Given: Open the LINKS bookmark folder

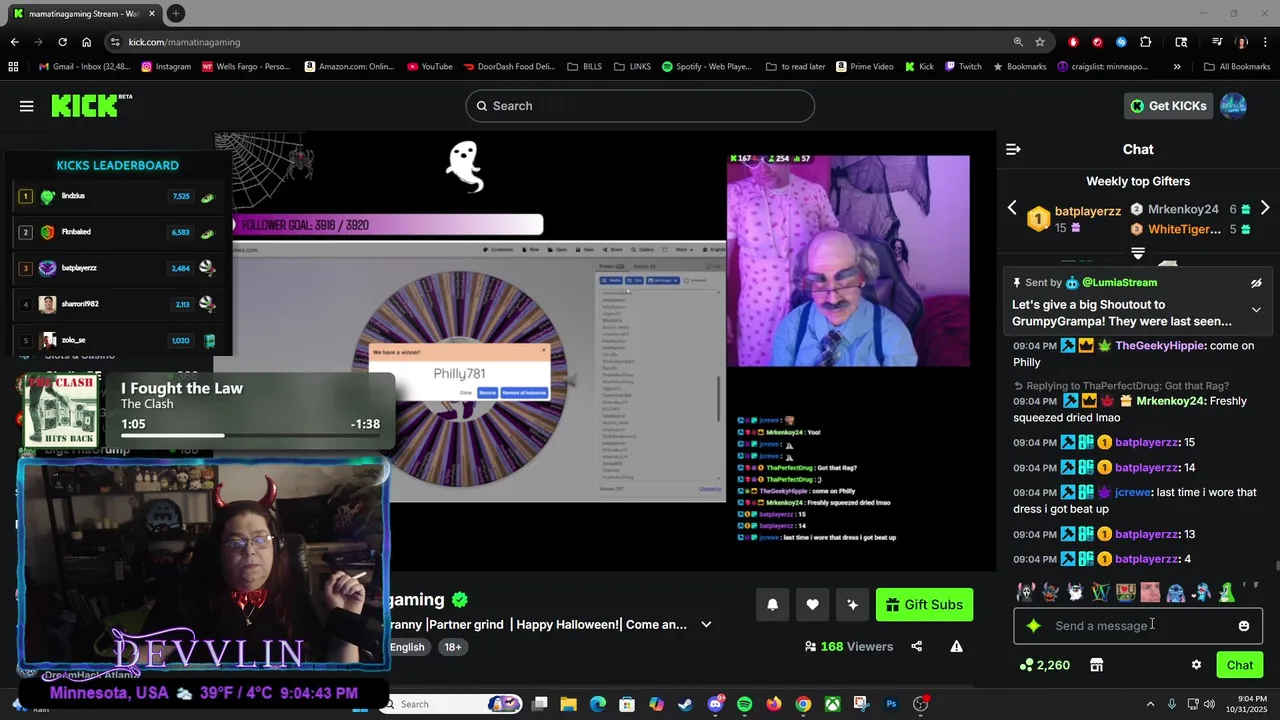Looking at the screenshot, I should coord(632,67).
